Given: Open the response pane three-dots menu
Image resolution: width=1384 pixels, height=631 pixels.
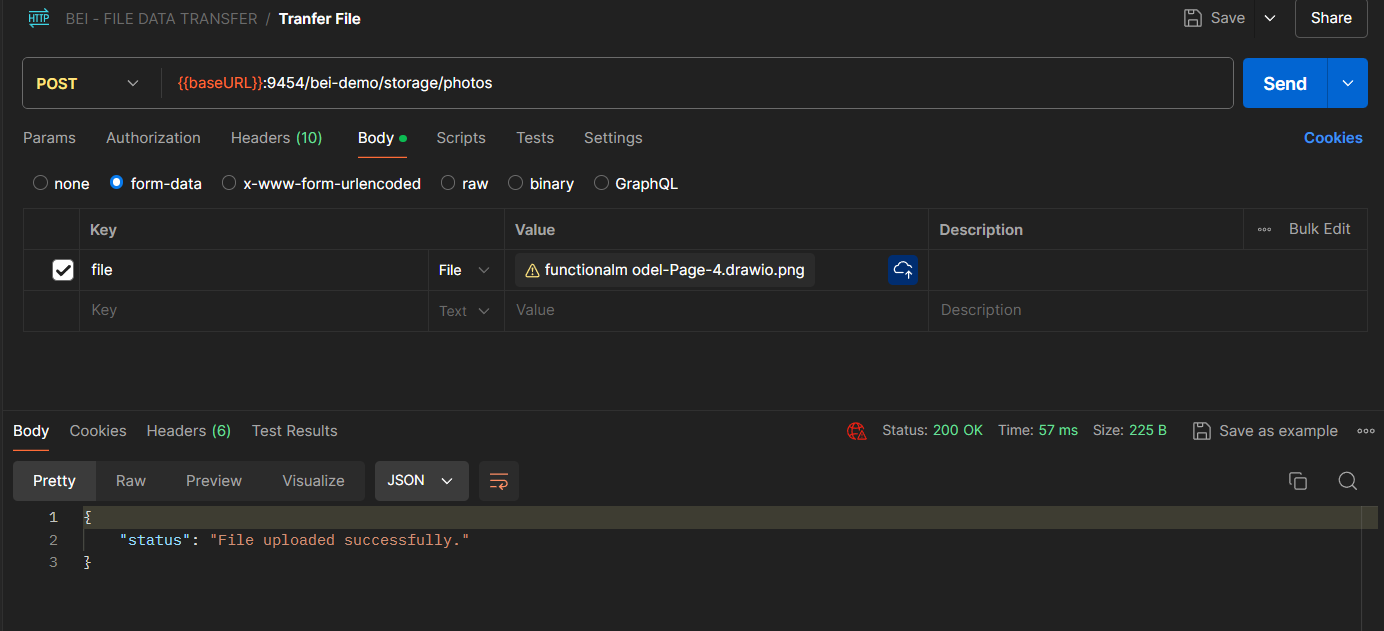Looking at the screenshot, I should (x=1365, y=431).
